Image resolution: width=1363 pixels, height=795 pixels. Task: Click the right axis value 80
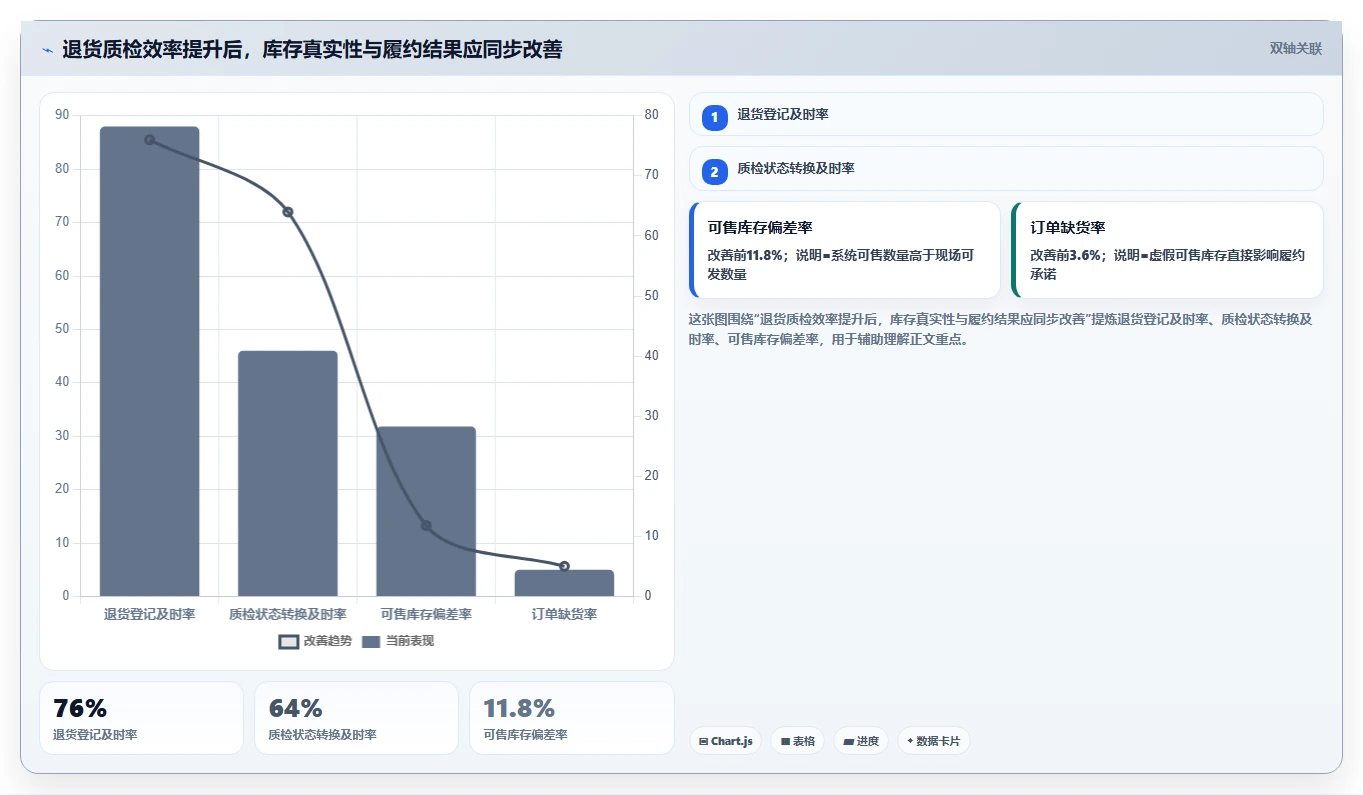[x=652, y=115]
